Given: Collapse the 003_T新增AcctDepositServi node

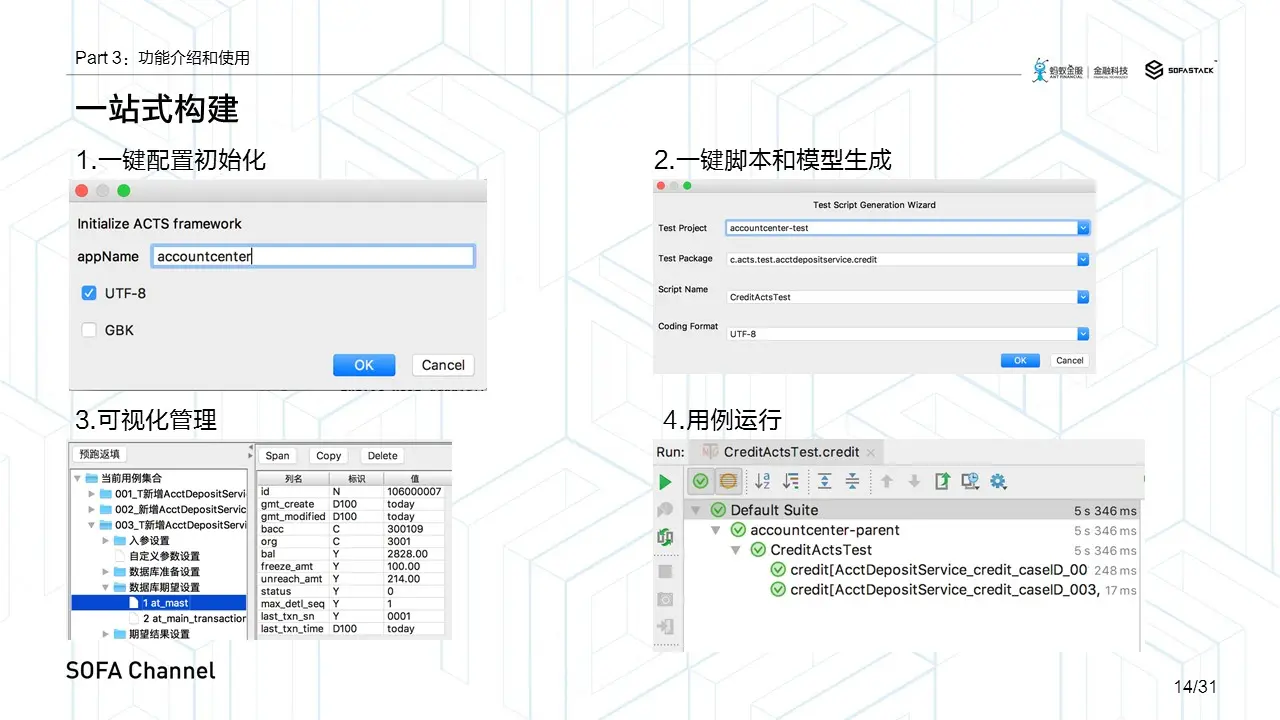Looking at the screenshot, I should click(x=92, y=525).
